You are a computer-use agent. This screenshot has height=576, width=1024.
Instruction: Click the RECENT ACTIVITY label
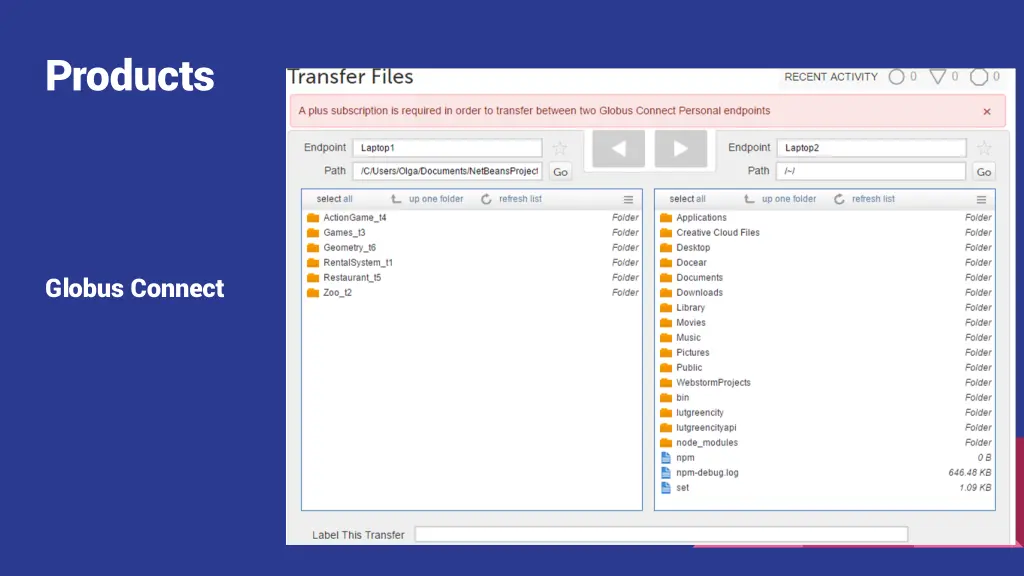pos(831,77)
